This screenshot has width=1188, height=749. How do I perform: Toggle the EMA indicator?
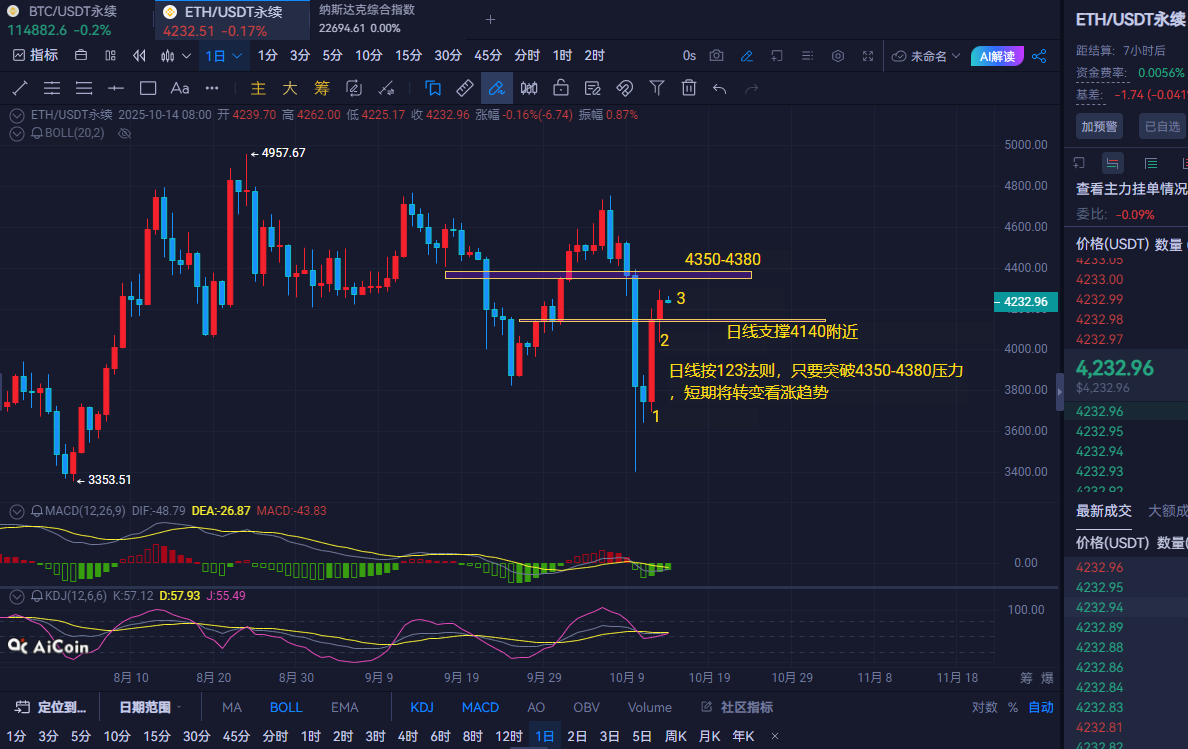[344, 707]
